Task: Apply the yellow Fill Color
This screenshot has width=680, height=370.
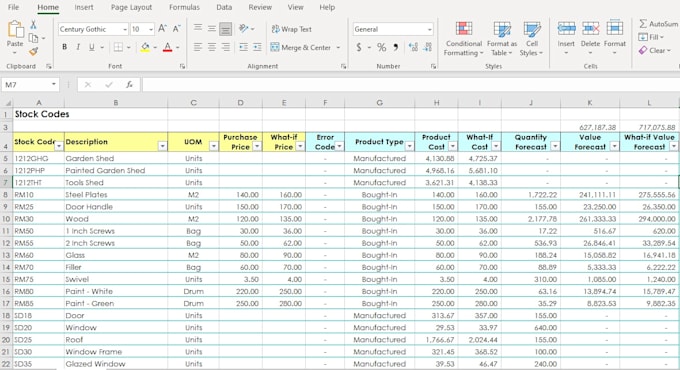Action: 145,47
